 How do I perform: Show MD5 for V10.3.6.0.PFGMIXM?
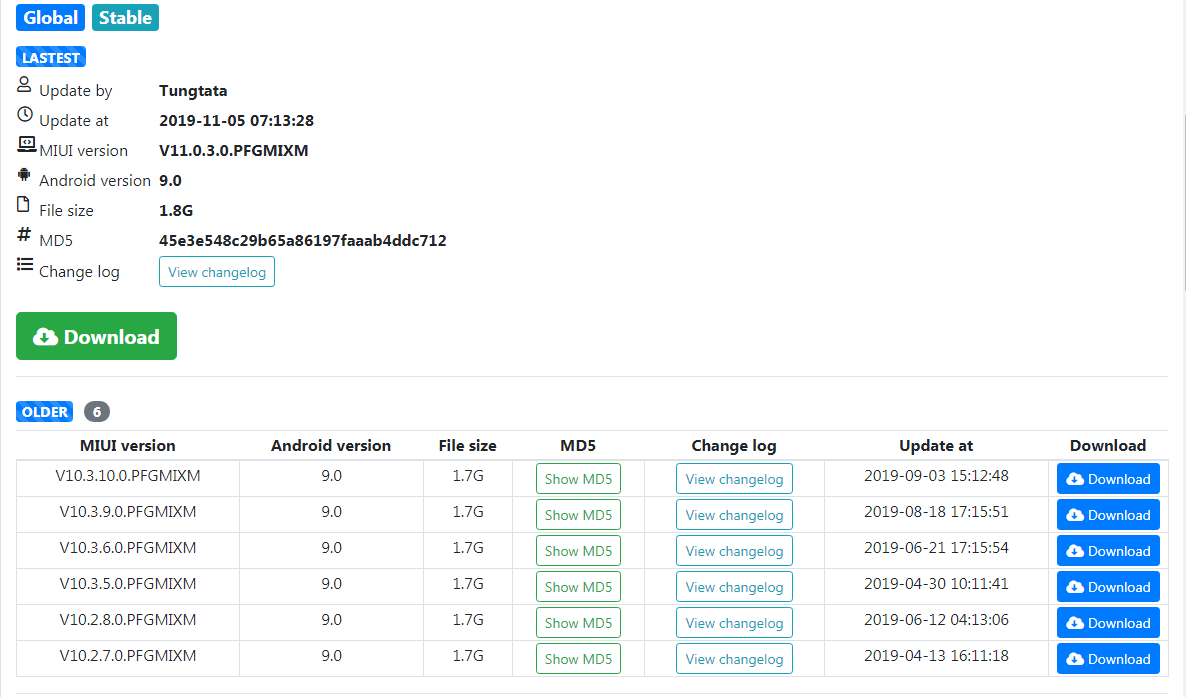(578, 551)
